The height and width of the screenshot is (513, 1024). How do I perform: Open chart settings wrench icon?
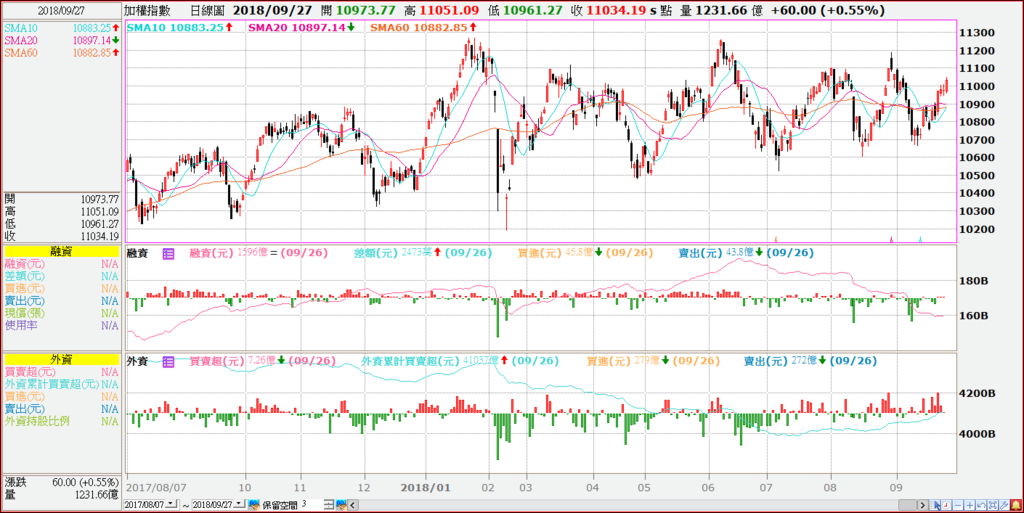pos(1004,505)
